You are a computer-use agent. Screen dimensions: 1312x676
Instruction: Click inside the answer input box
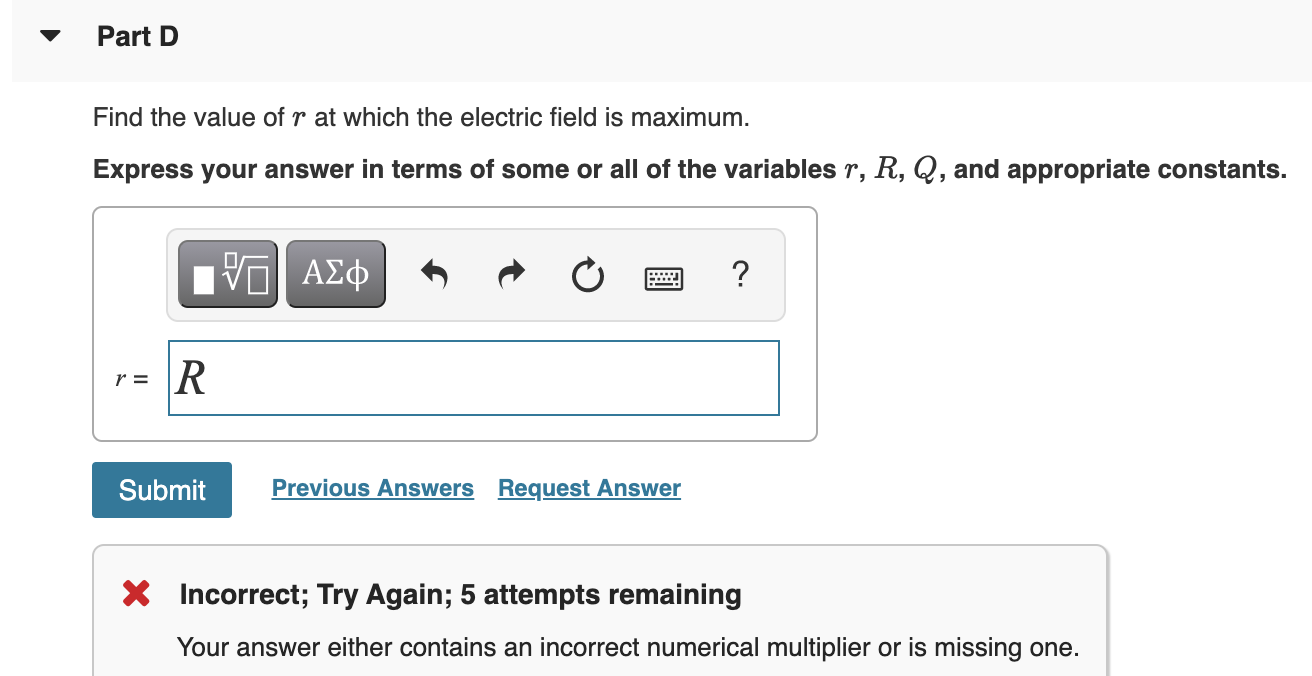[473, 378]
